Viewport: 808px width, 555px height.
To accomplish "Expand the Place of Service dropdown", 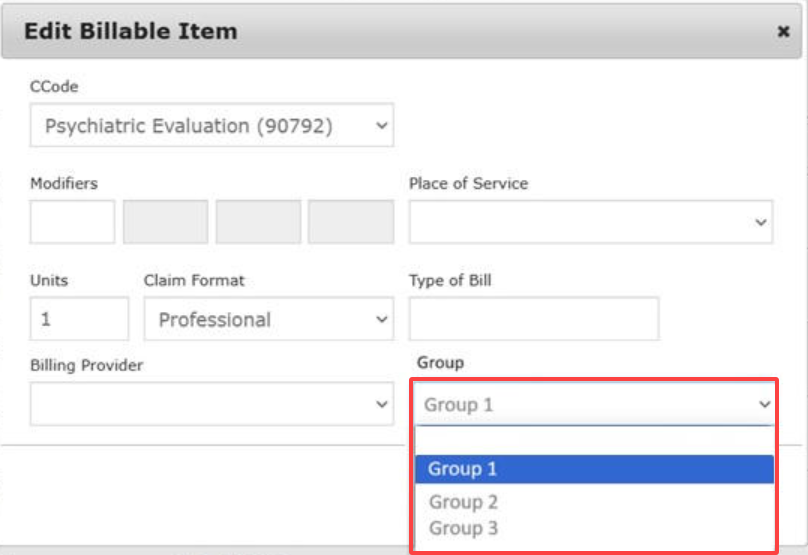I will (x=590, y=222).
